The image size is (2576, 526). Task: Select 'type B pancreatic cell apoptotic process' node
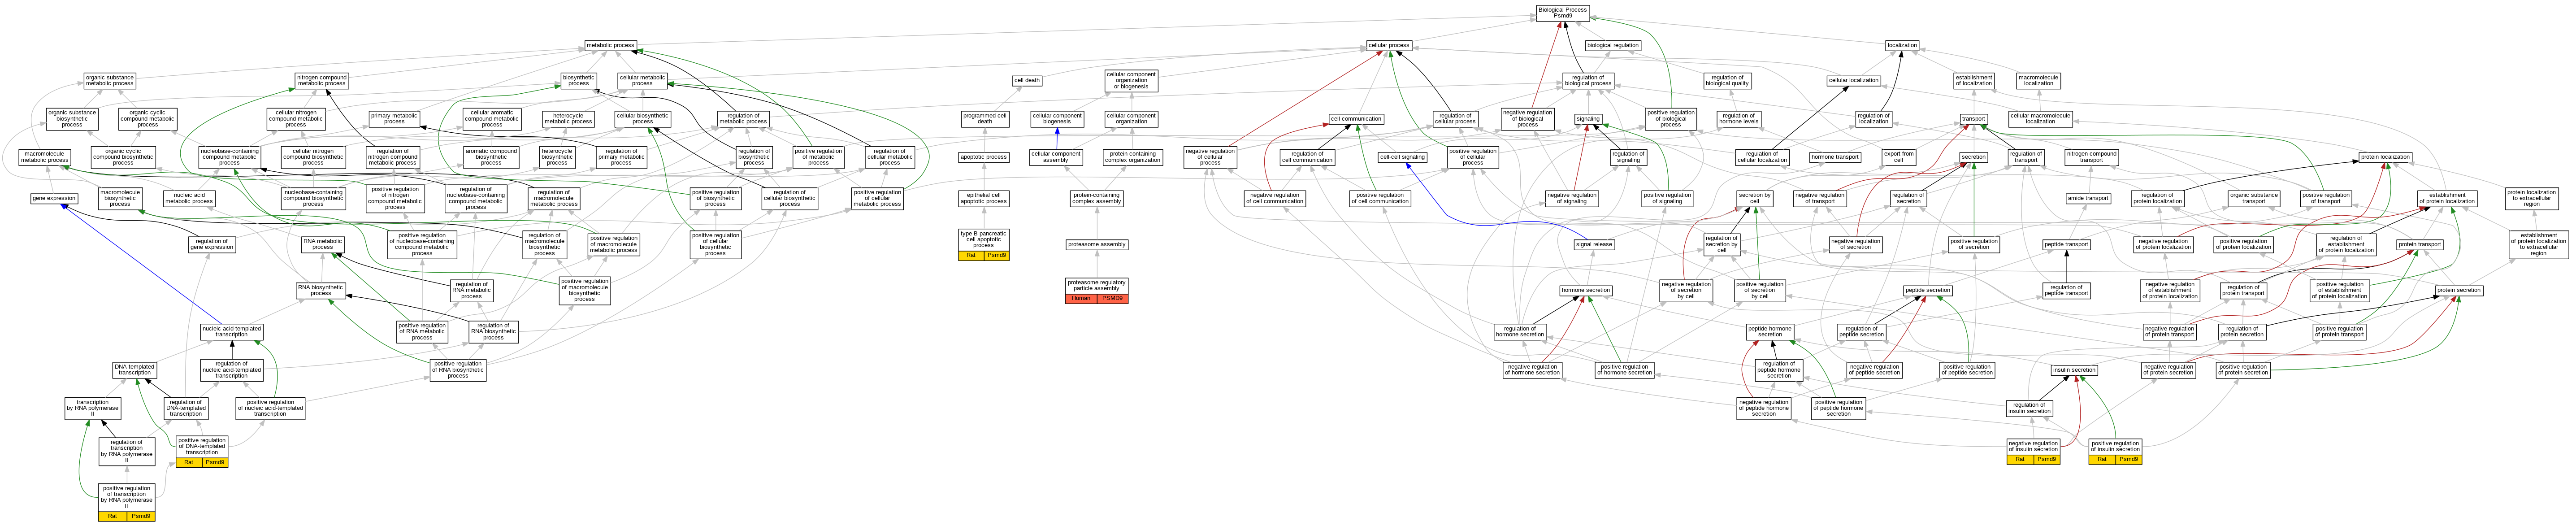click(984, 239)
